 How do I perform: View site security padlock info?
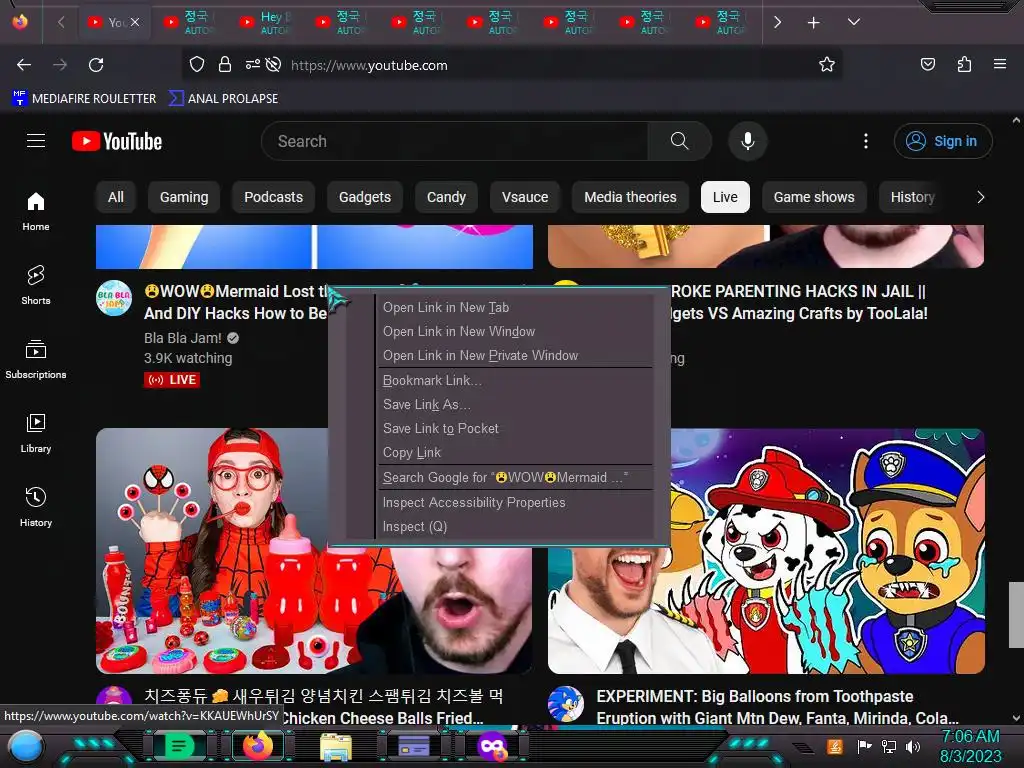225,64
